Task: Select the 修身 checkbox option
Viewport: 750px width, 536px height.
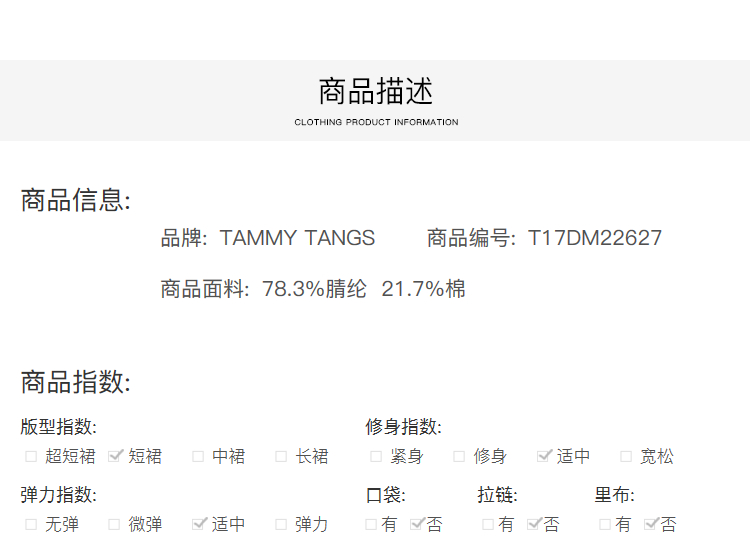Action: [x=459, y=456]
